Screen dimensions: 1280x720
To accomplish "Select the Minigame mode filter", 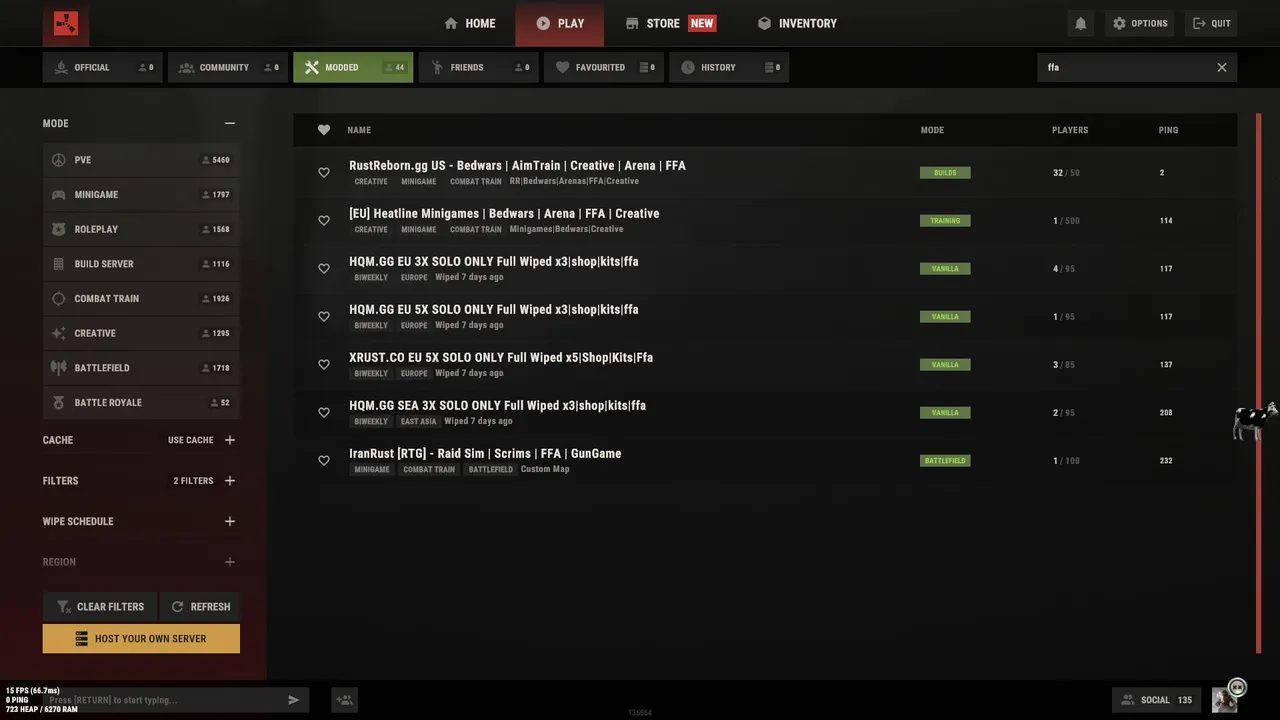I will click(141, 195).
